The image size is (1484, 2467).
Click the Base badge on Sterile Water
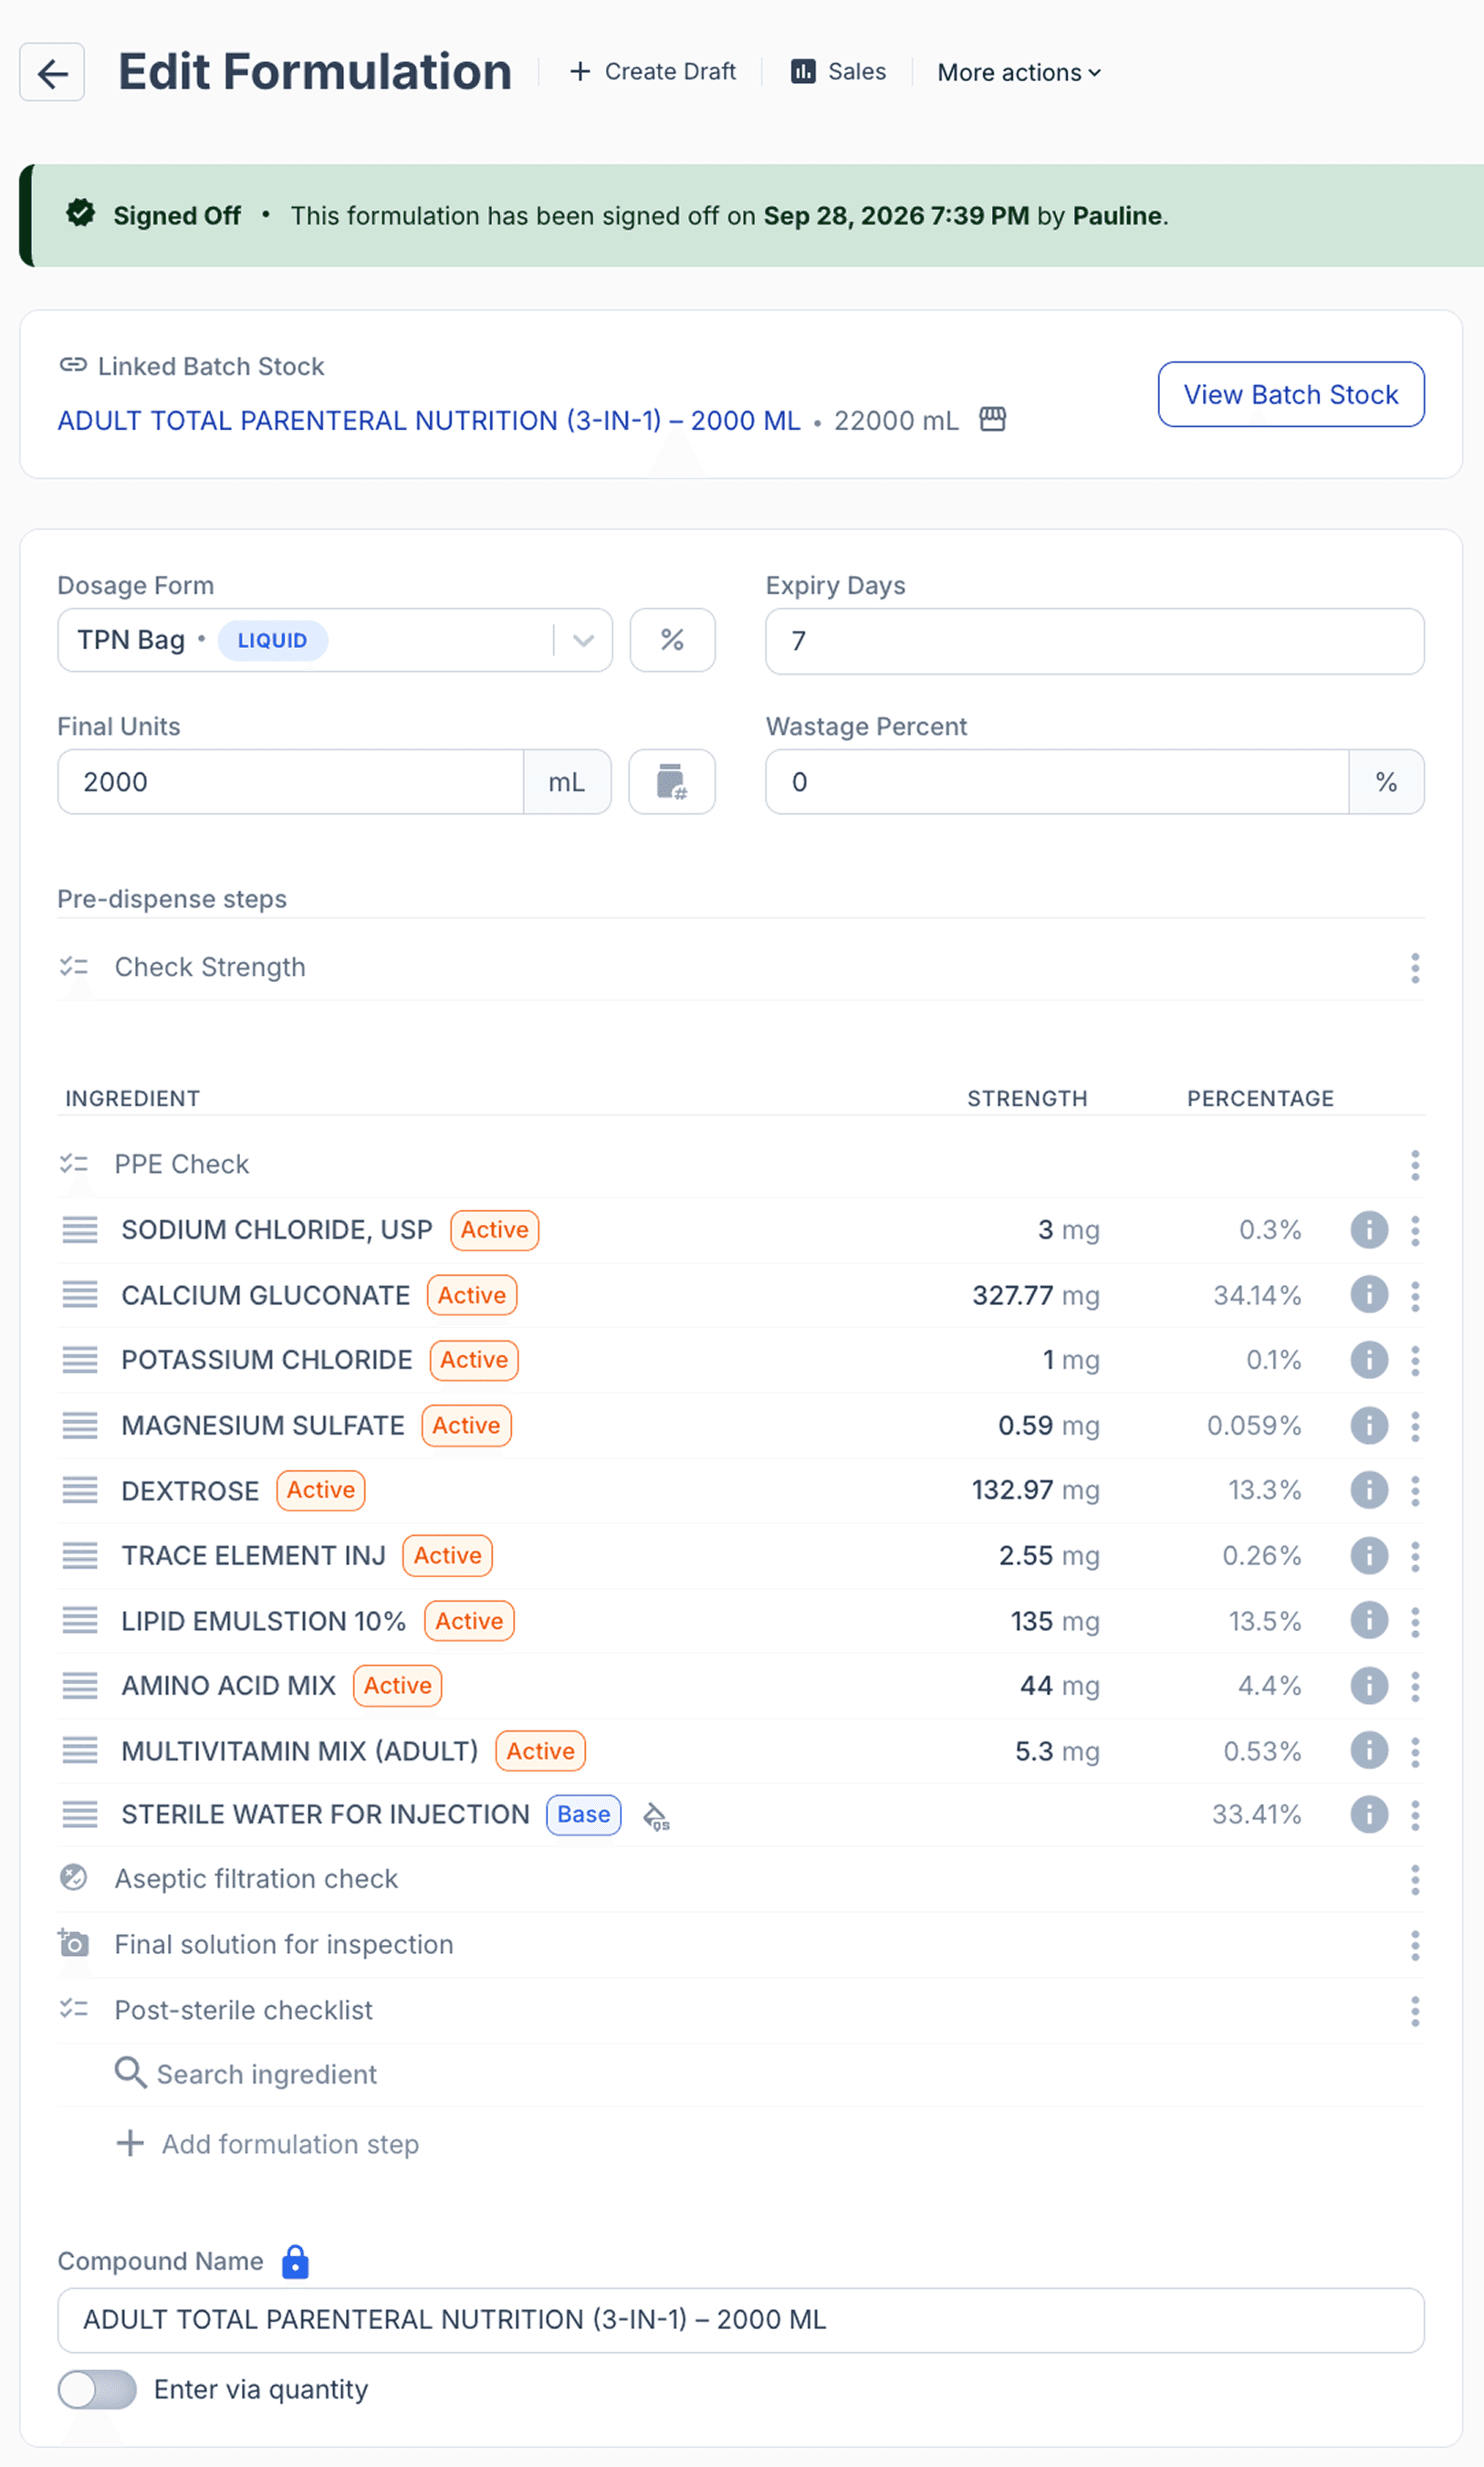pos(584,1815)
